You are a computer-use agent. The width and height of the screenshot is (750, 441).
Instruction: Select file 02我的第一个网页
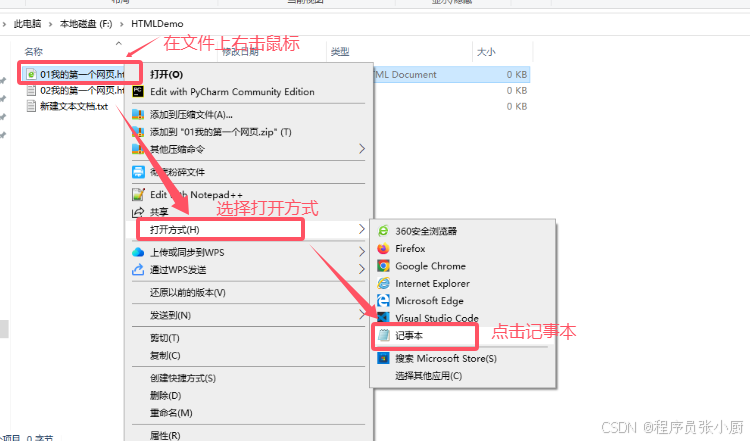point(82,90)
